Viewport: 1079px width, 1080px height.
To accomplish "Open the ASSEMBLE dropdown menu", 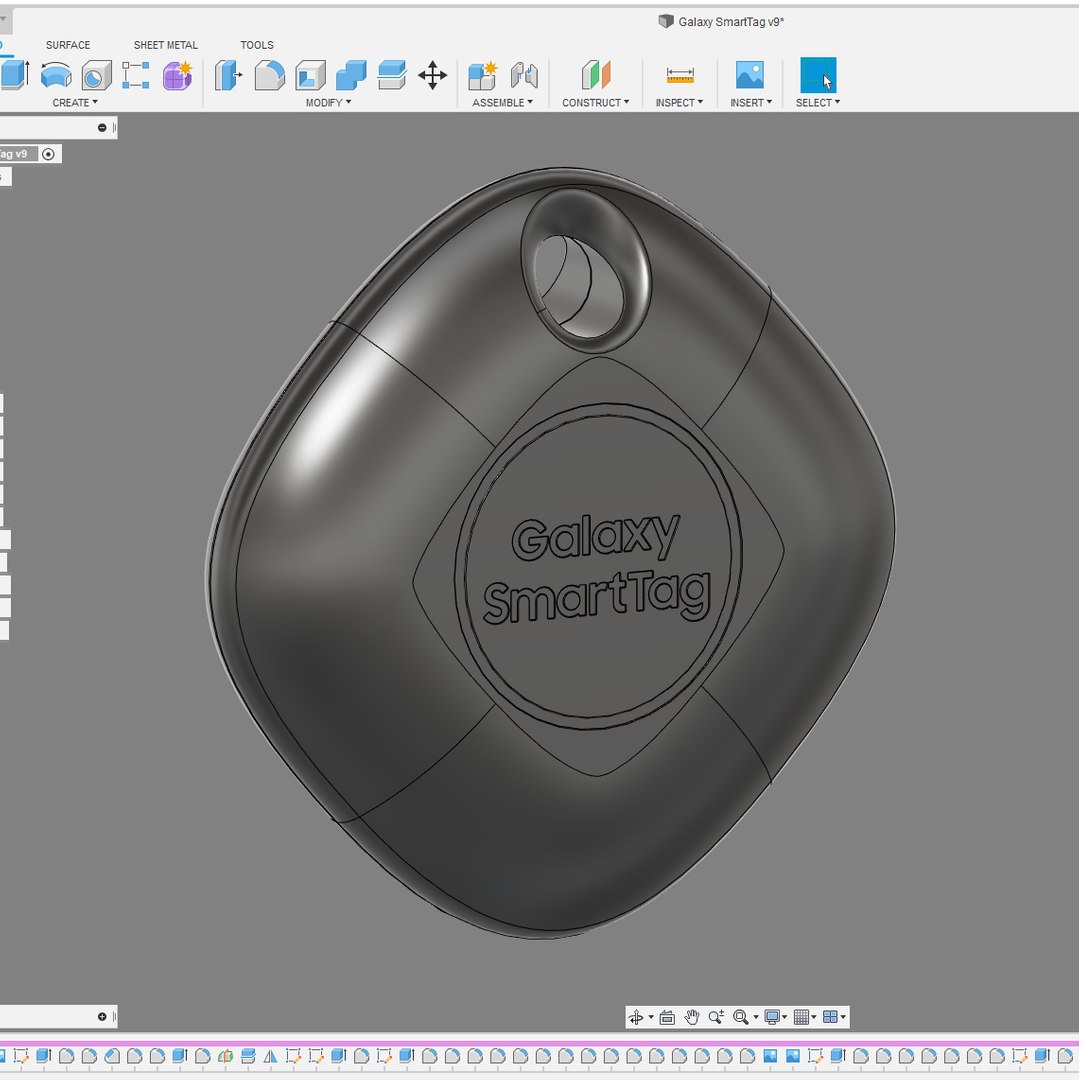I will tap(503, 103).
